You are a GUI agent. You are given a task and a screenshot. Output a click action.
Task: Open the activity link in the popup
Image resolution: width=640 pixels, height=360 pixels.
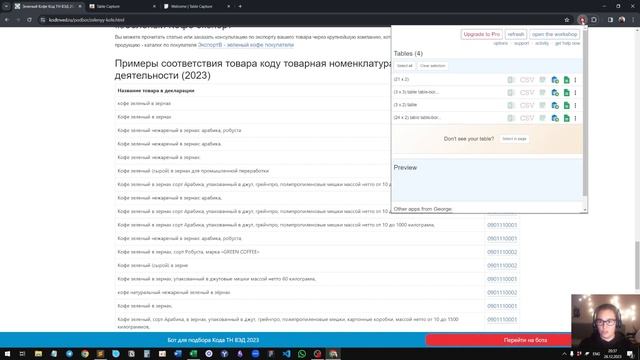pyautogui.click(x=542, y=43)
